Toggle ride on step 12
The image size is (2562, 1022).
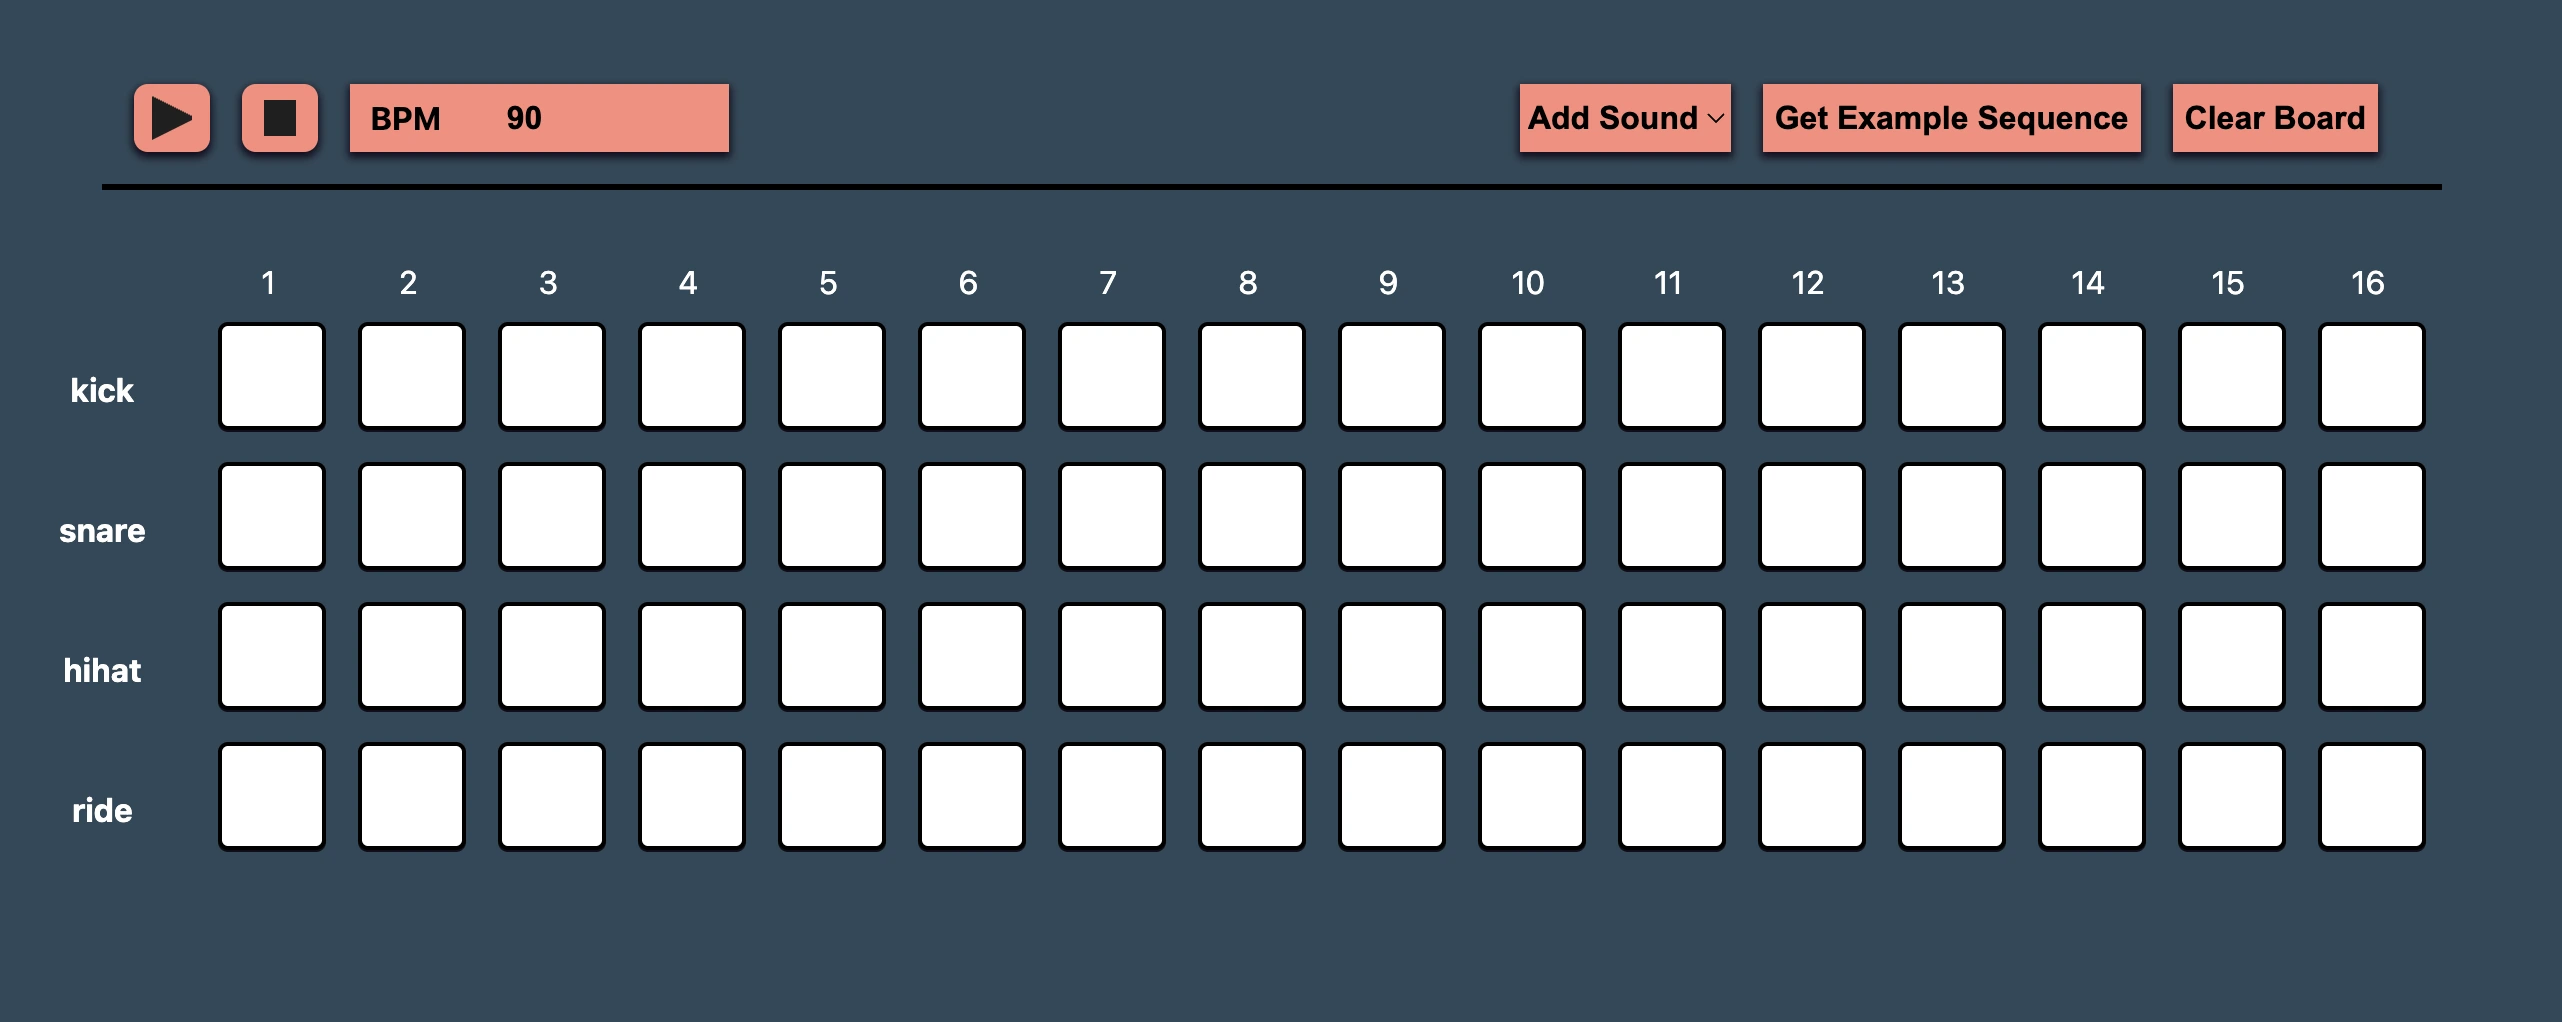tap(1811, 796)
